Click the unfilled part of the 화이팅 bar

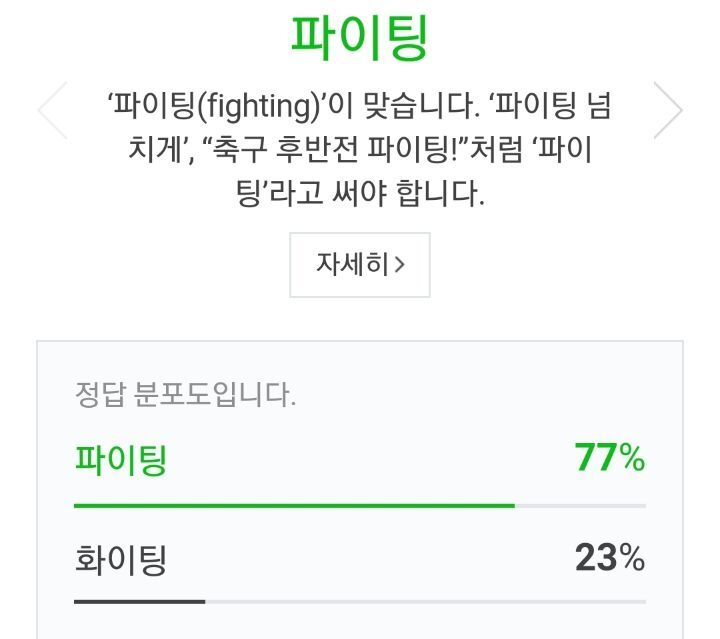425,602
